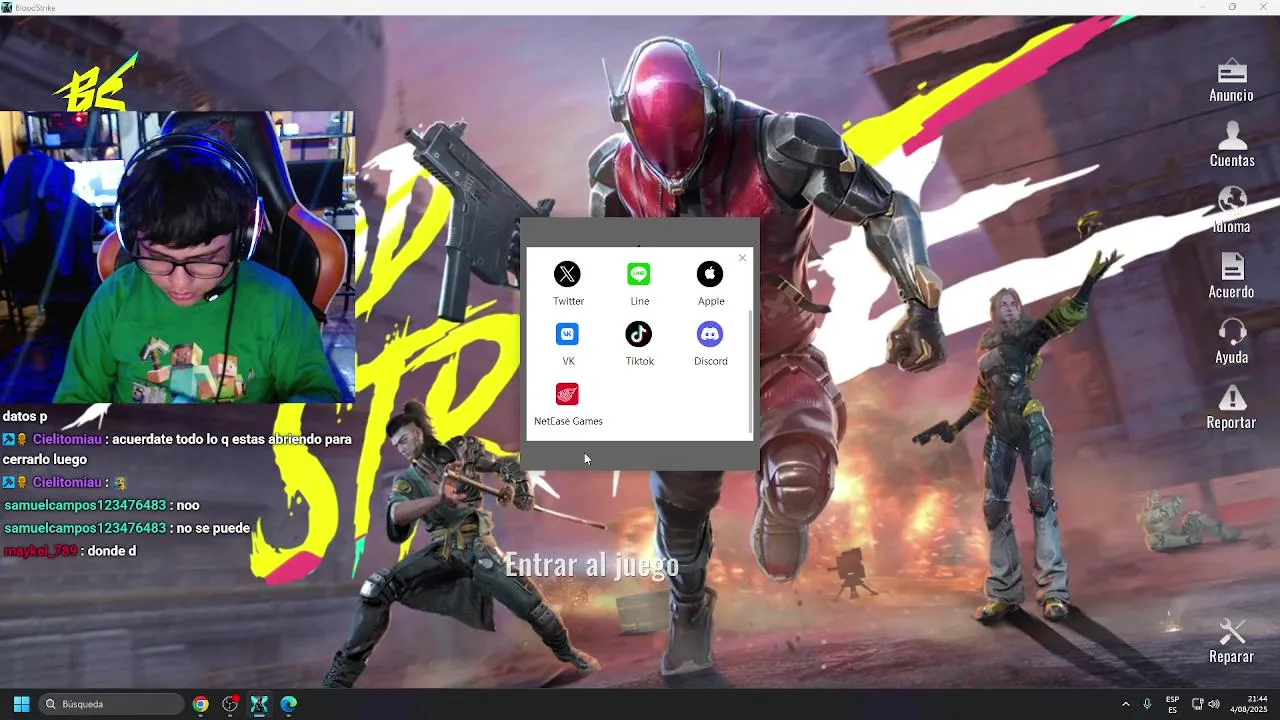
Task: Sign in with Apple icon
Action: [710, 274]
